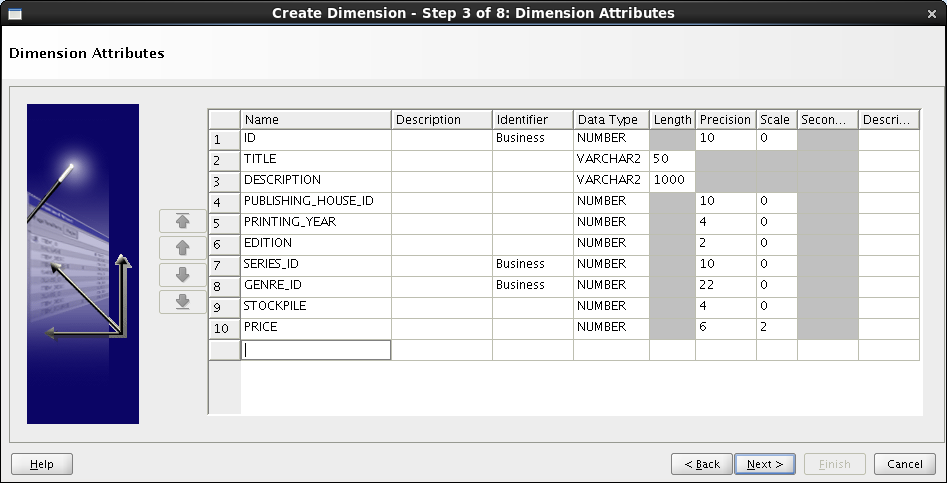Screen dimensions: 947x483
Task: Click Scale value 2 in PRICE row
Action: point(777,329)
